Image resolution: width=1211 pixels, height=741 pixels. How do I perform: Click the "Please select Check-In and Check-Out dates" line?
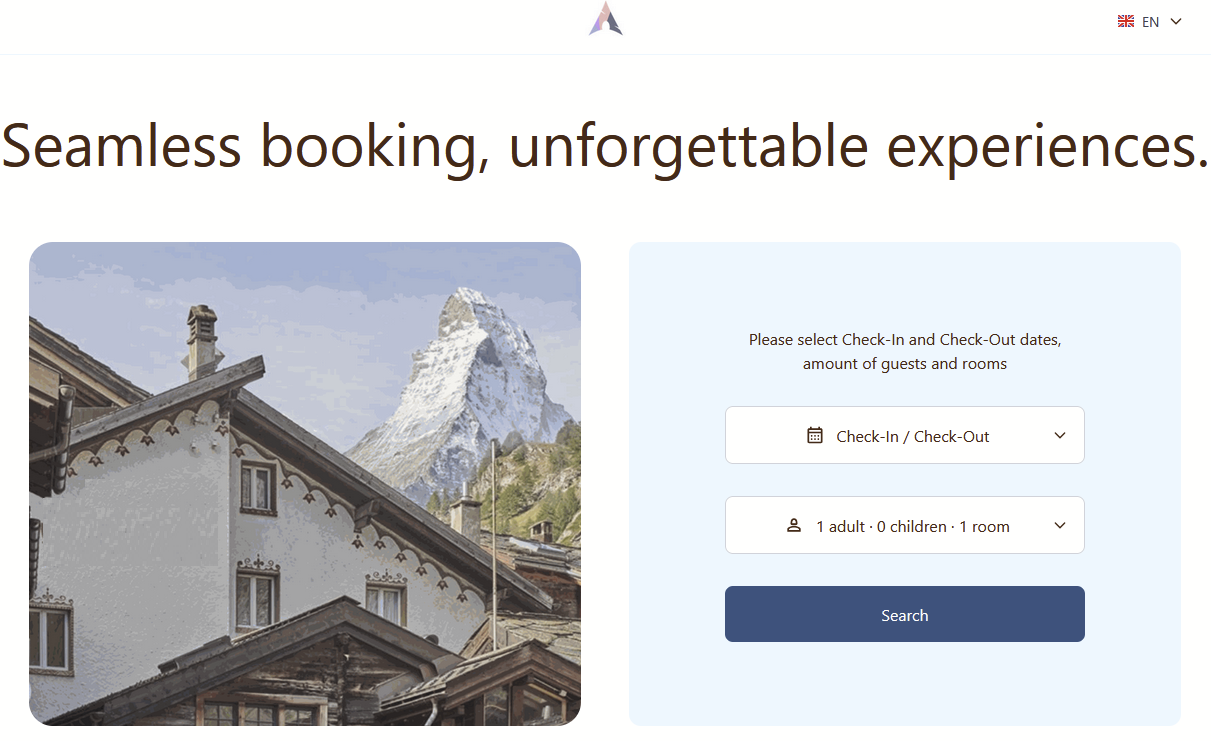click(x=905, y=340)
